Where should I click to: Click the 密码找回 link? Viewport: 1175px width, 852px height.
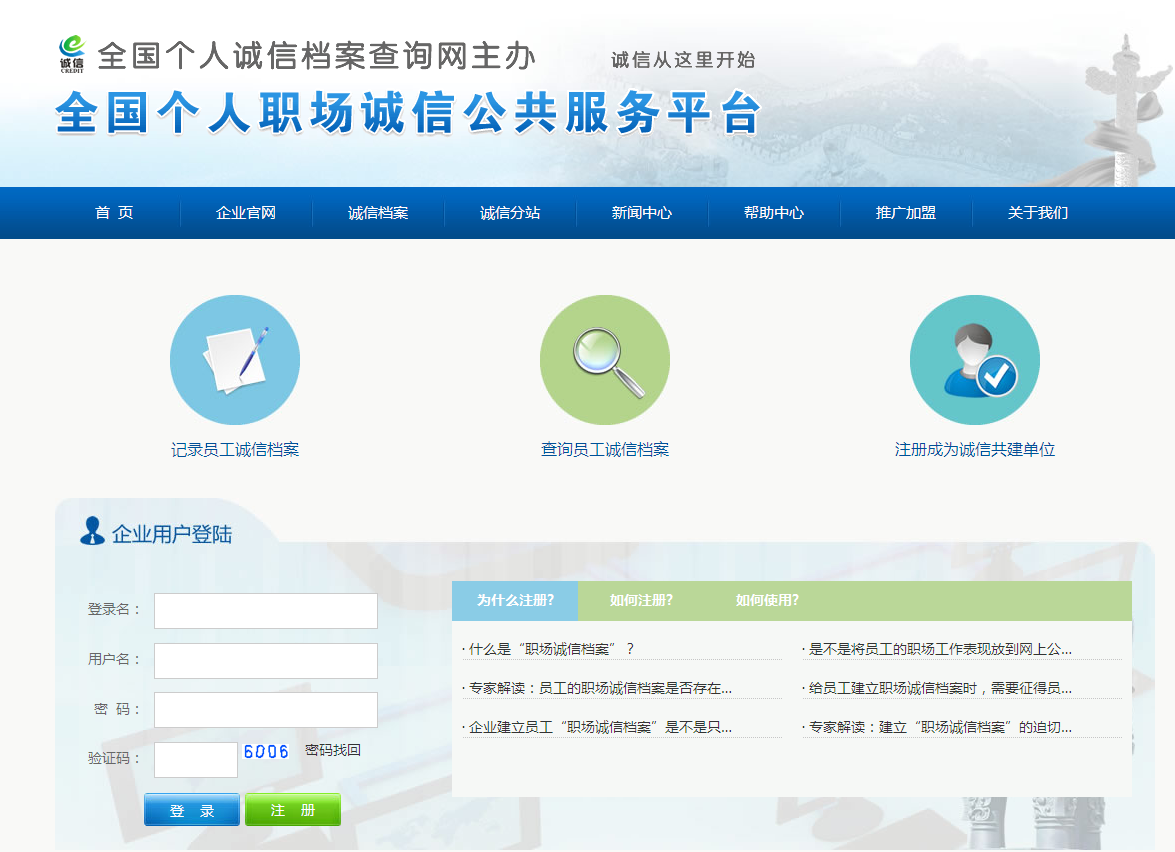[333, 750]
